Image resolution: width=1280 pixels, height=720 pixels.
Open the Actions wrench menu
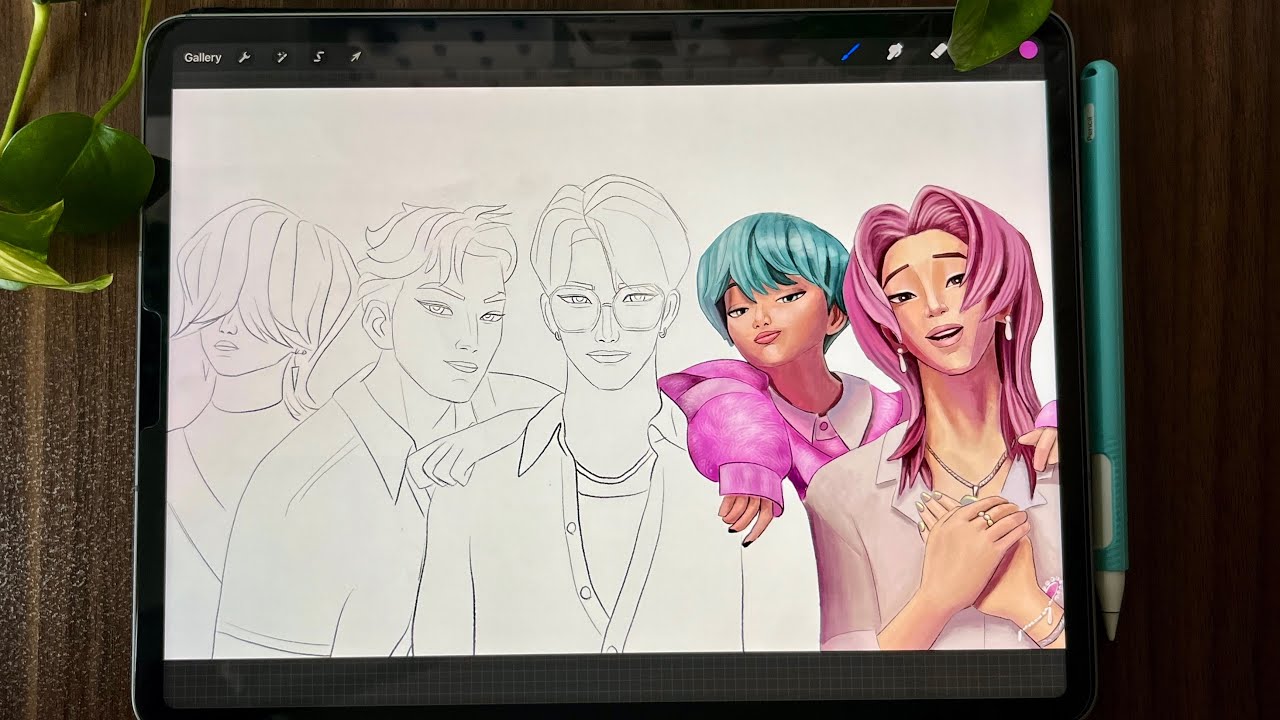pos(244,58)
